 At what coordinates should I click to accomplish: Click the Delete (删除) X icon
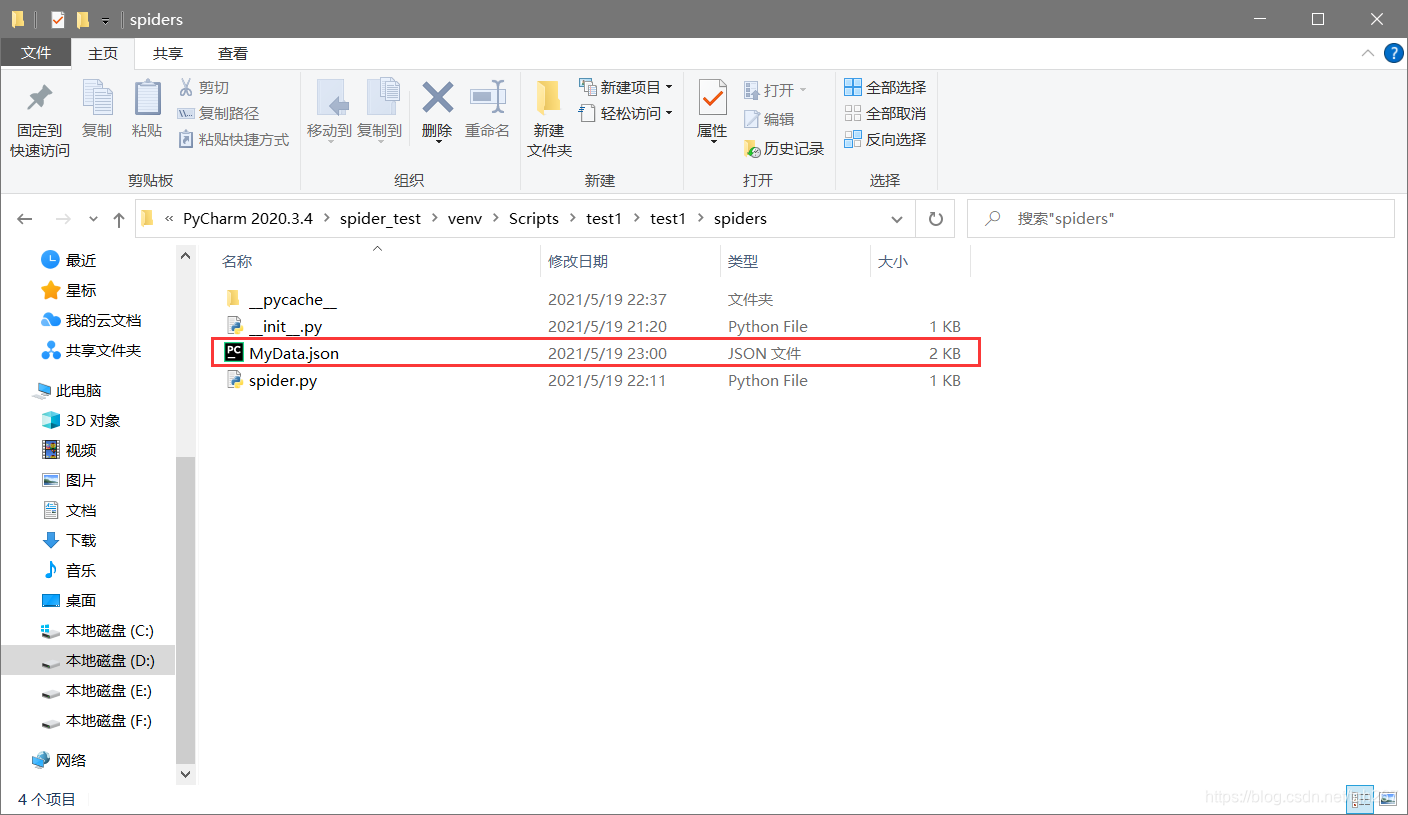[437, 98]
